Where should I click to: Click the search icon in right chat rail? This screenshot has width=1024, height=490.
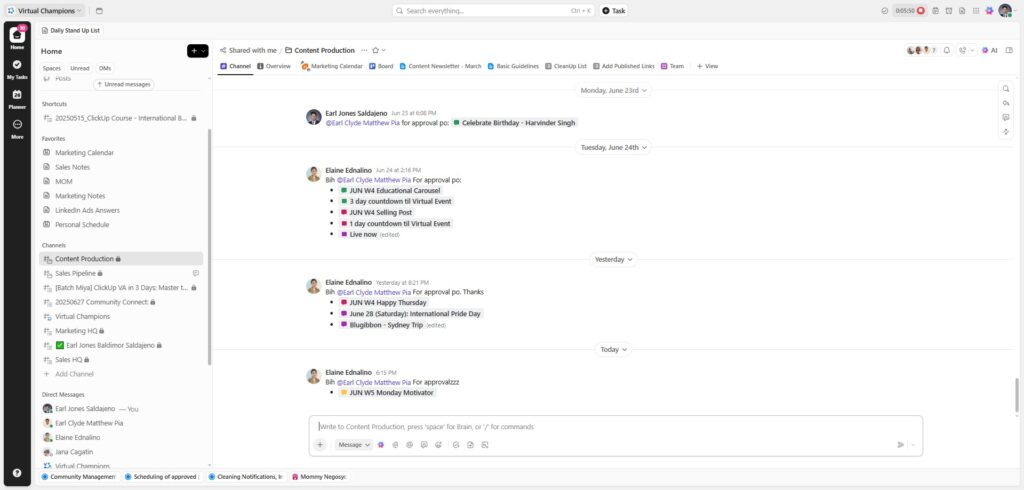[1006, 89]
